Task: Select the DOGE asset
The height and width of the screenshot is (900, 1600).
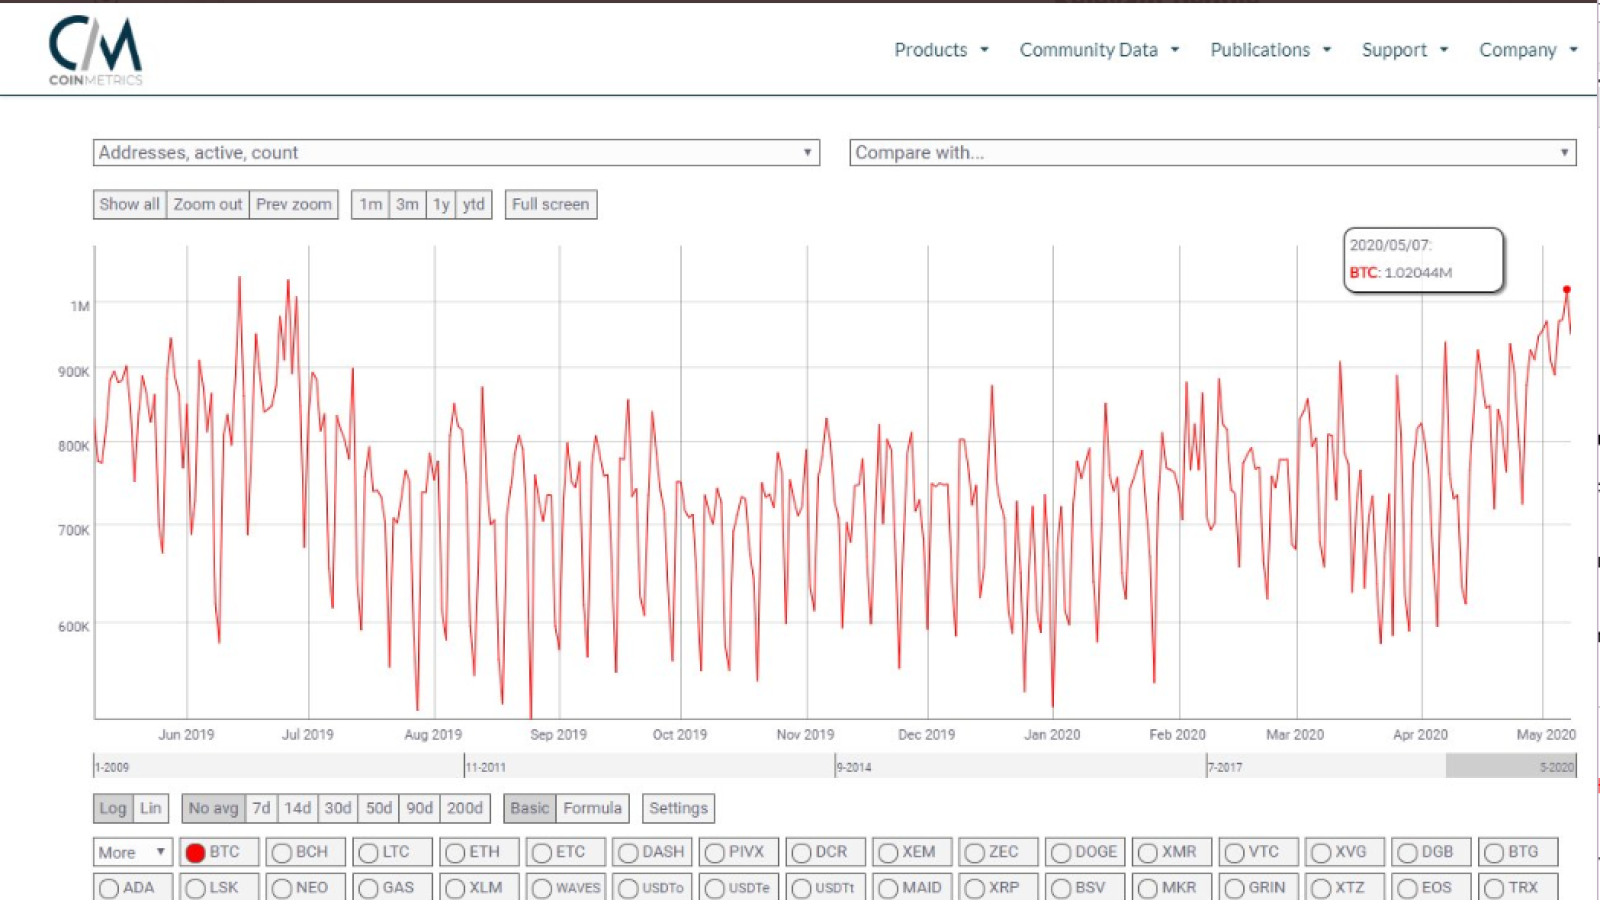Action: tap(1085, 852)
